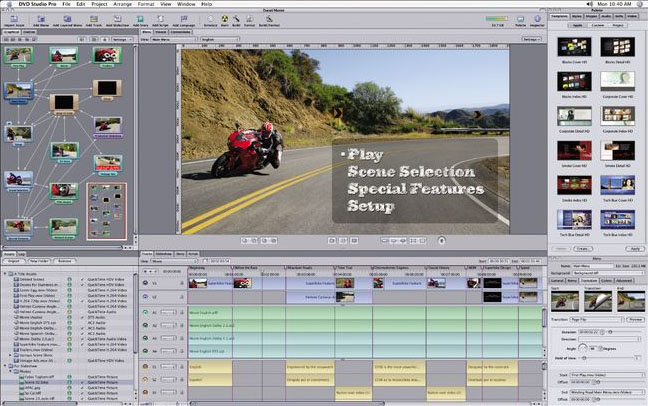Lock the A1 audio track
Screen dimensions: 648x406
pos(181,313)
